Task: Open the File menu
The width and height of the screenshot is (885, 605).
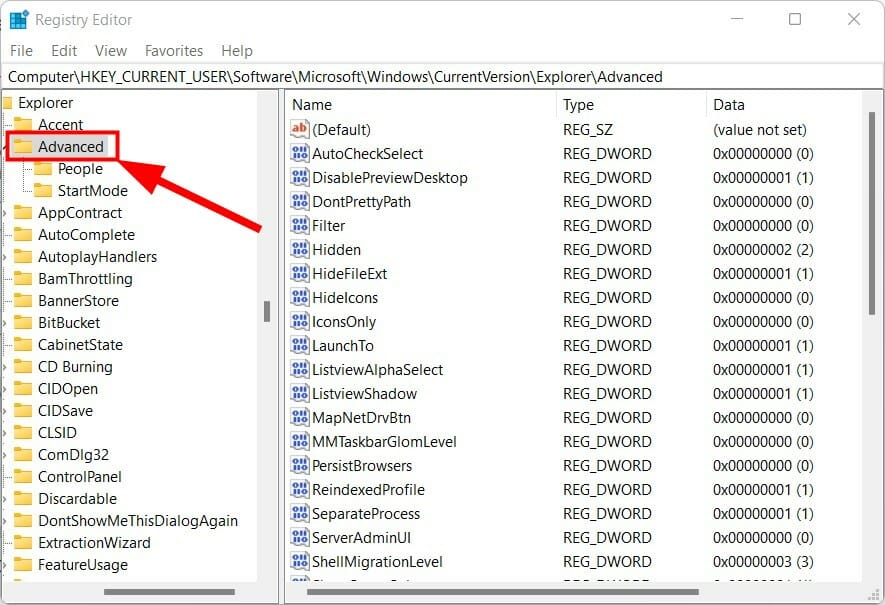Action: pyautogui.click(x=21, y=51)
